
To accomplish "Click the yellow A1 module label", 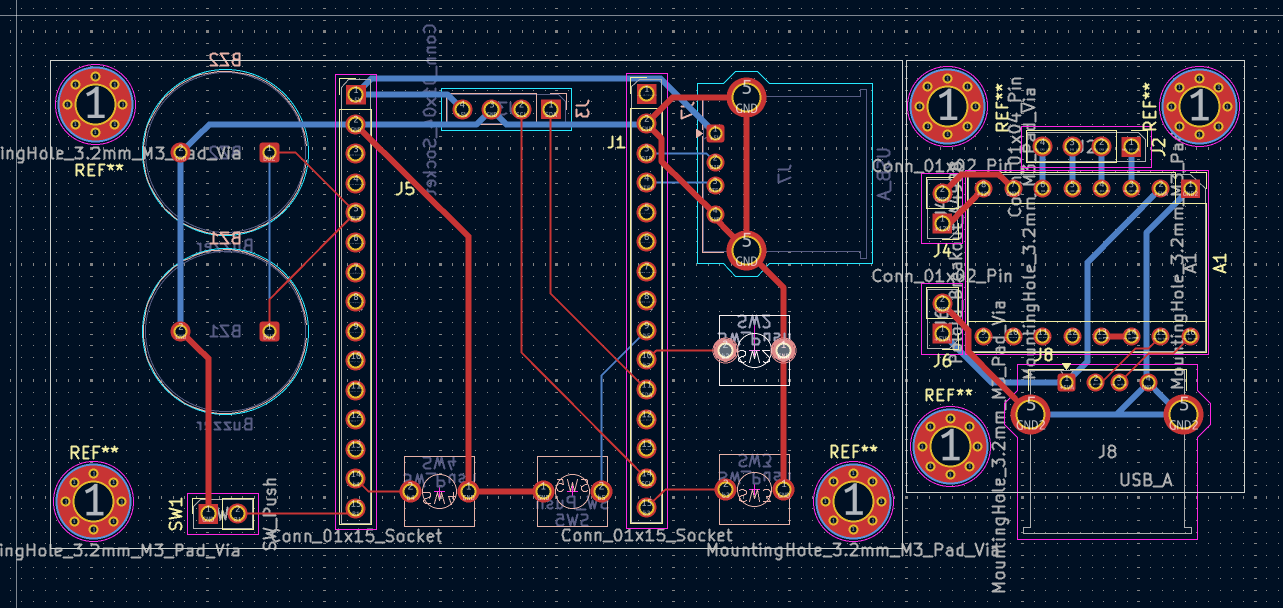I will coord(1220,264).
